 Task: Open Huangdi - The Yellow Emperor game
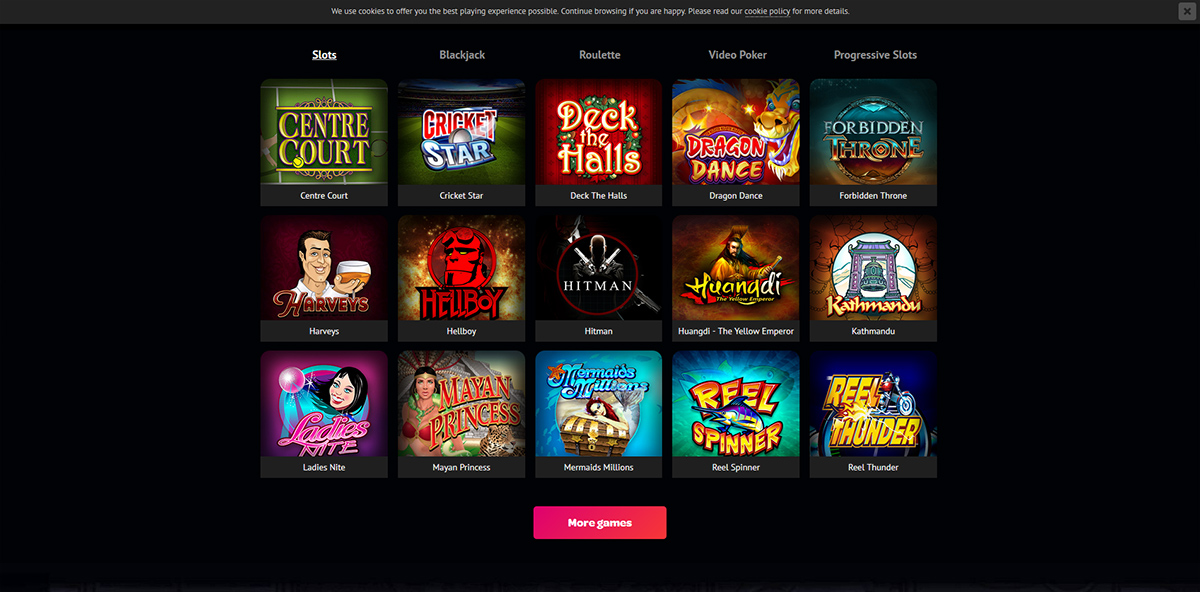click(x=736, y=278)
